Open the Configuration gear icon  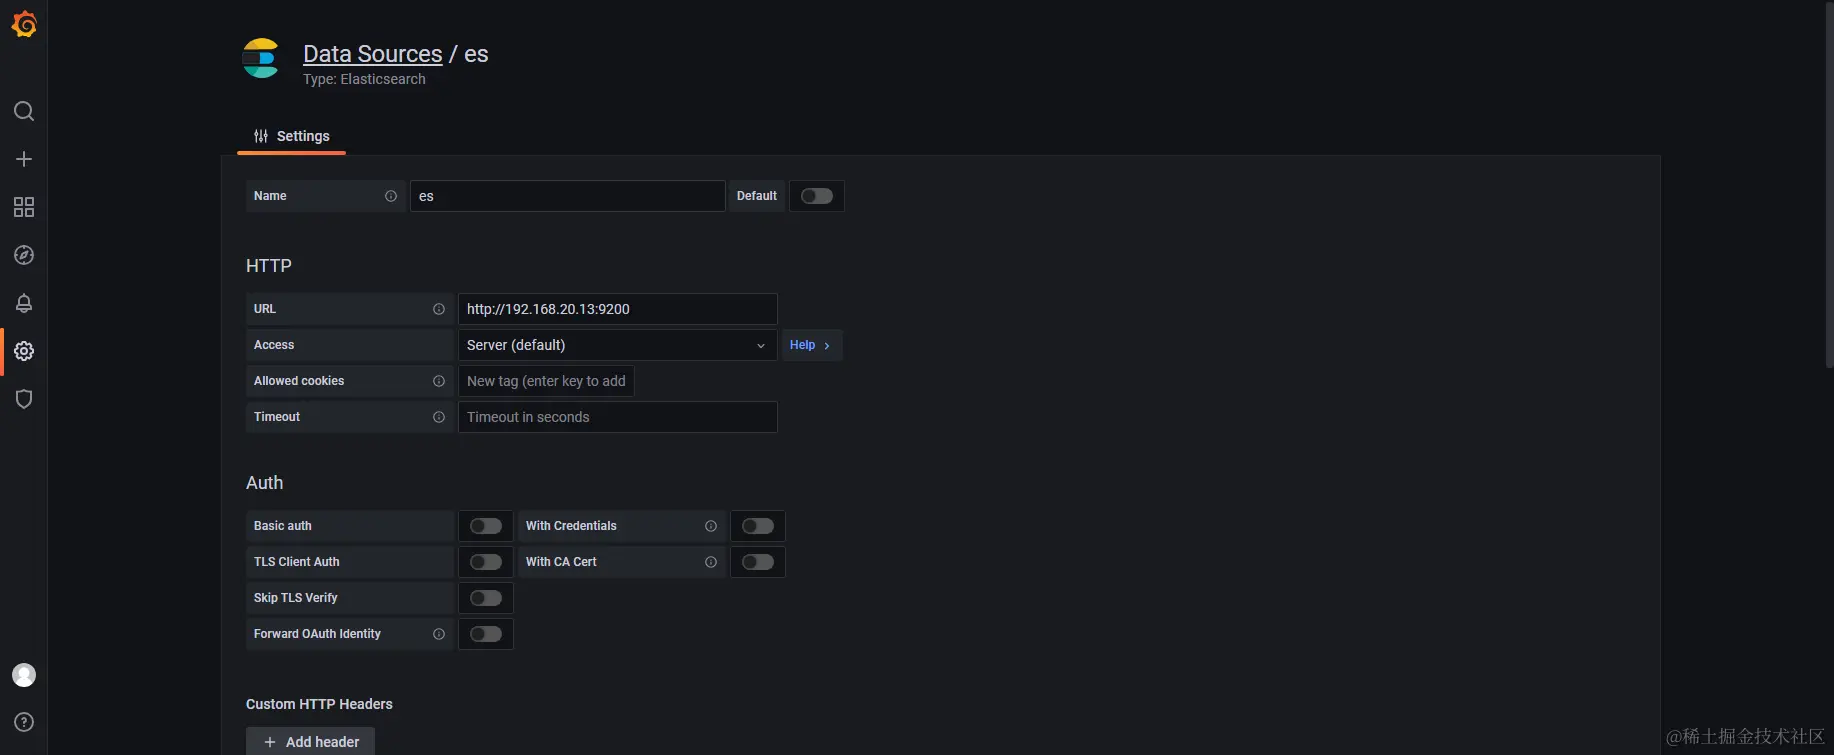(x=24, y=351)
